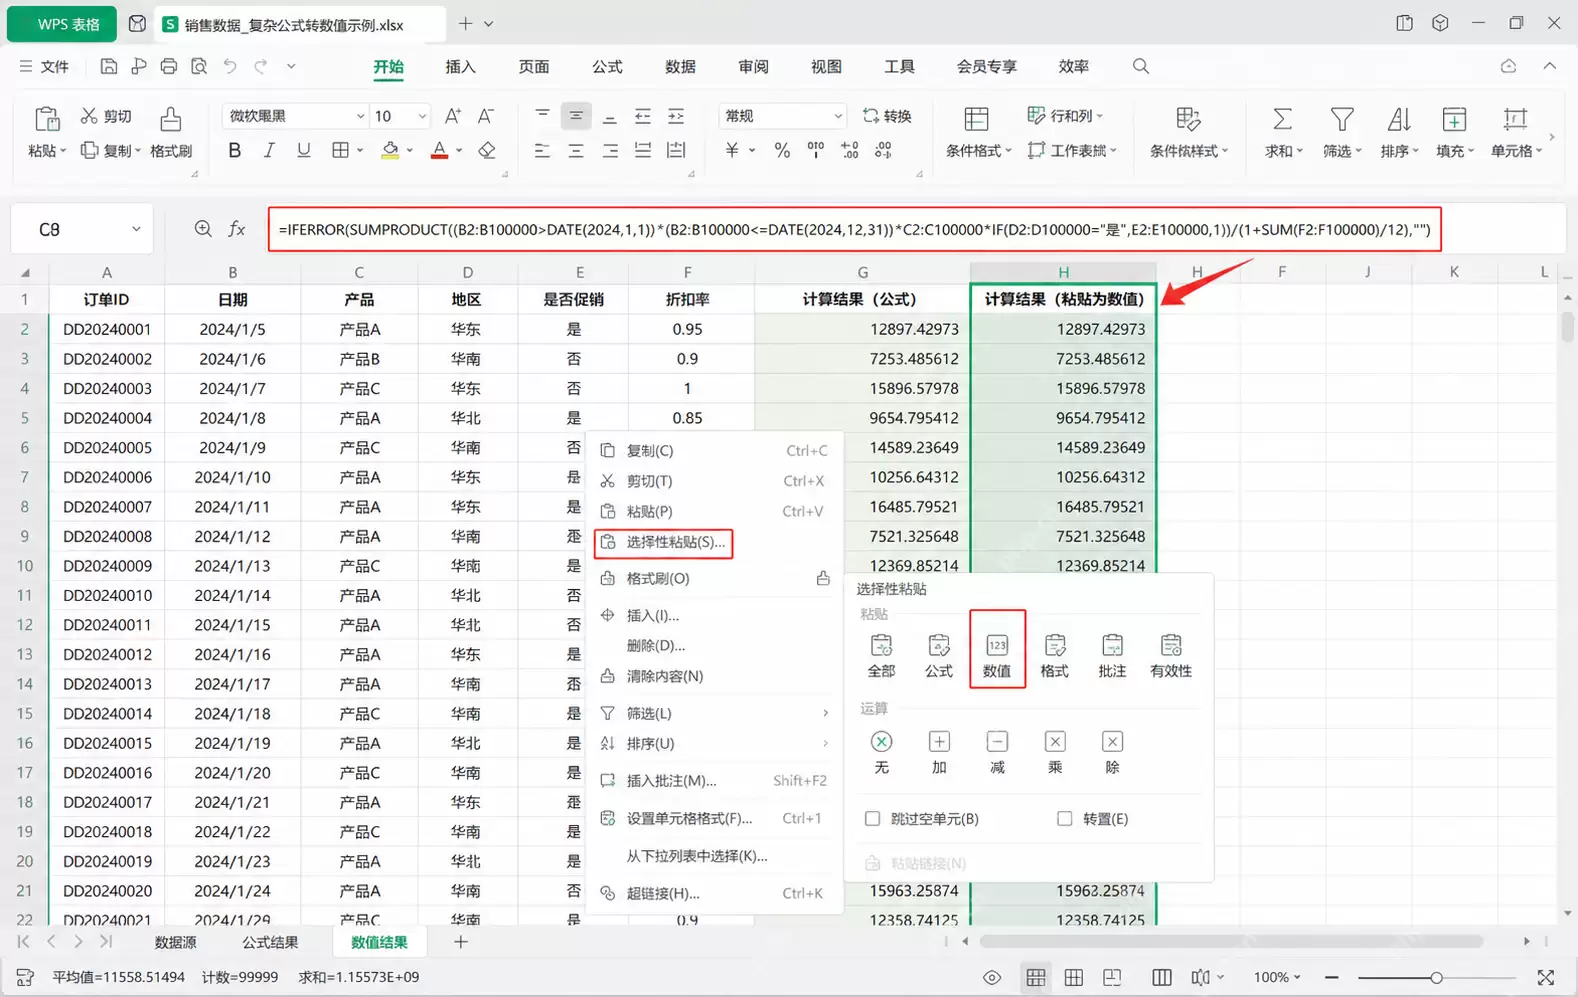Image resolution: width=1578 pixels, height=997 pixels.
Task: Check Skip blanks (跳过空单元) checkbox
Action: click(x=872, y=818)
